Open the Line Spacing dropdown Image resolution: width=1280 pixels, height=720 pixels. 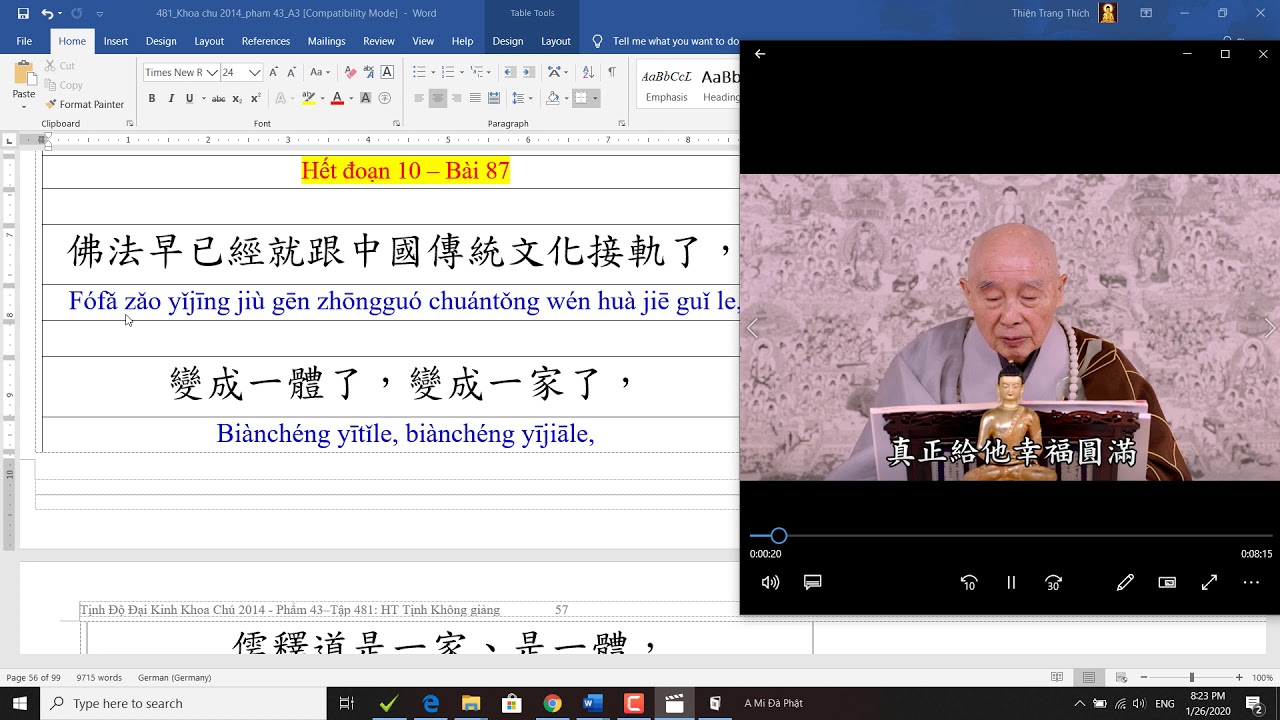point(522,98)
